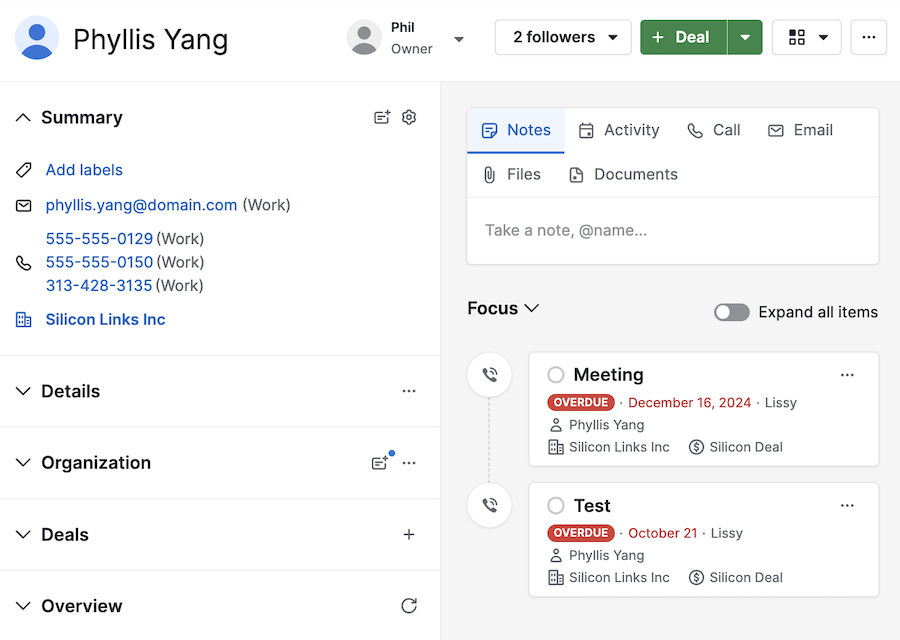Click the Summary settings gear icon
This screenshot has height=640, width=900.
point(409,117)
